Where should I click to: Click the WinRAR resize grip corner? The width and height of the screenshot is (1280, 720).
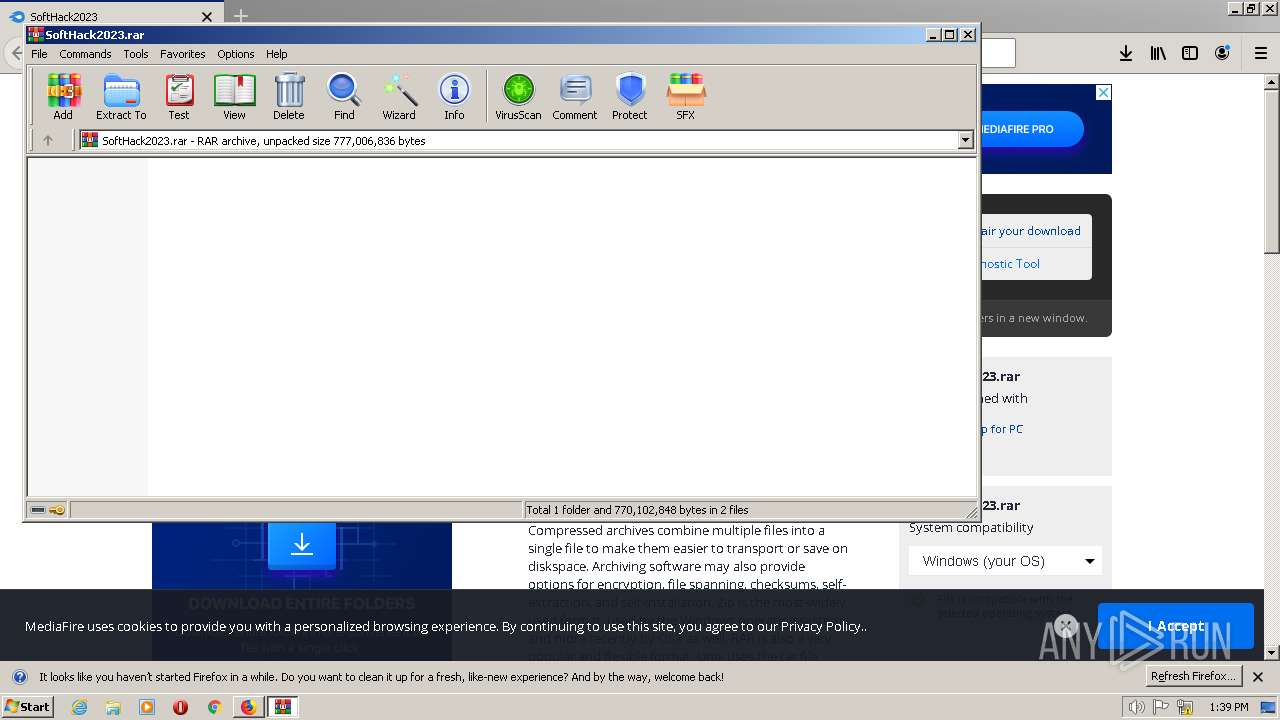point(971,512)
